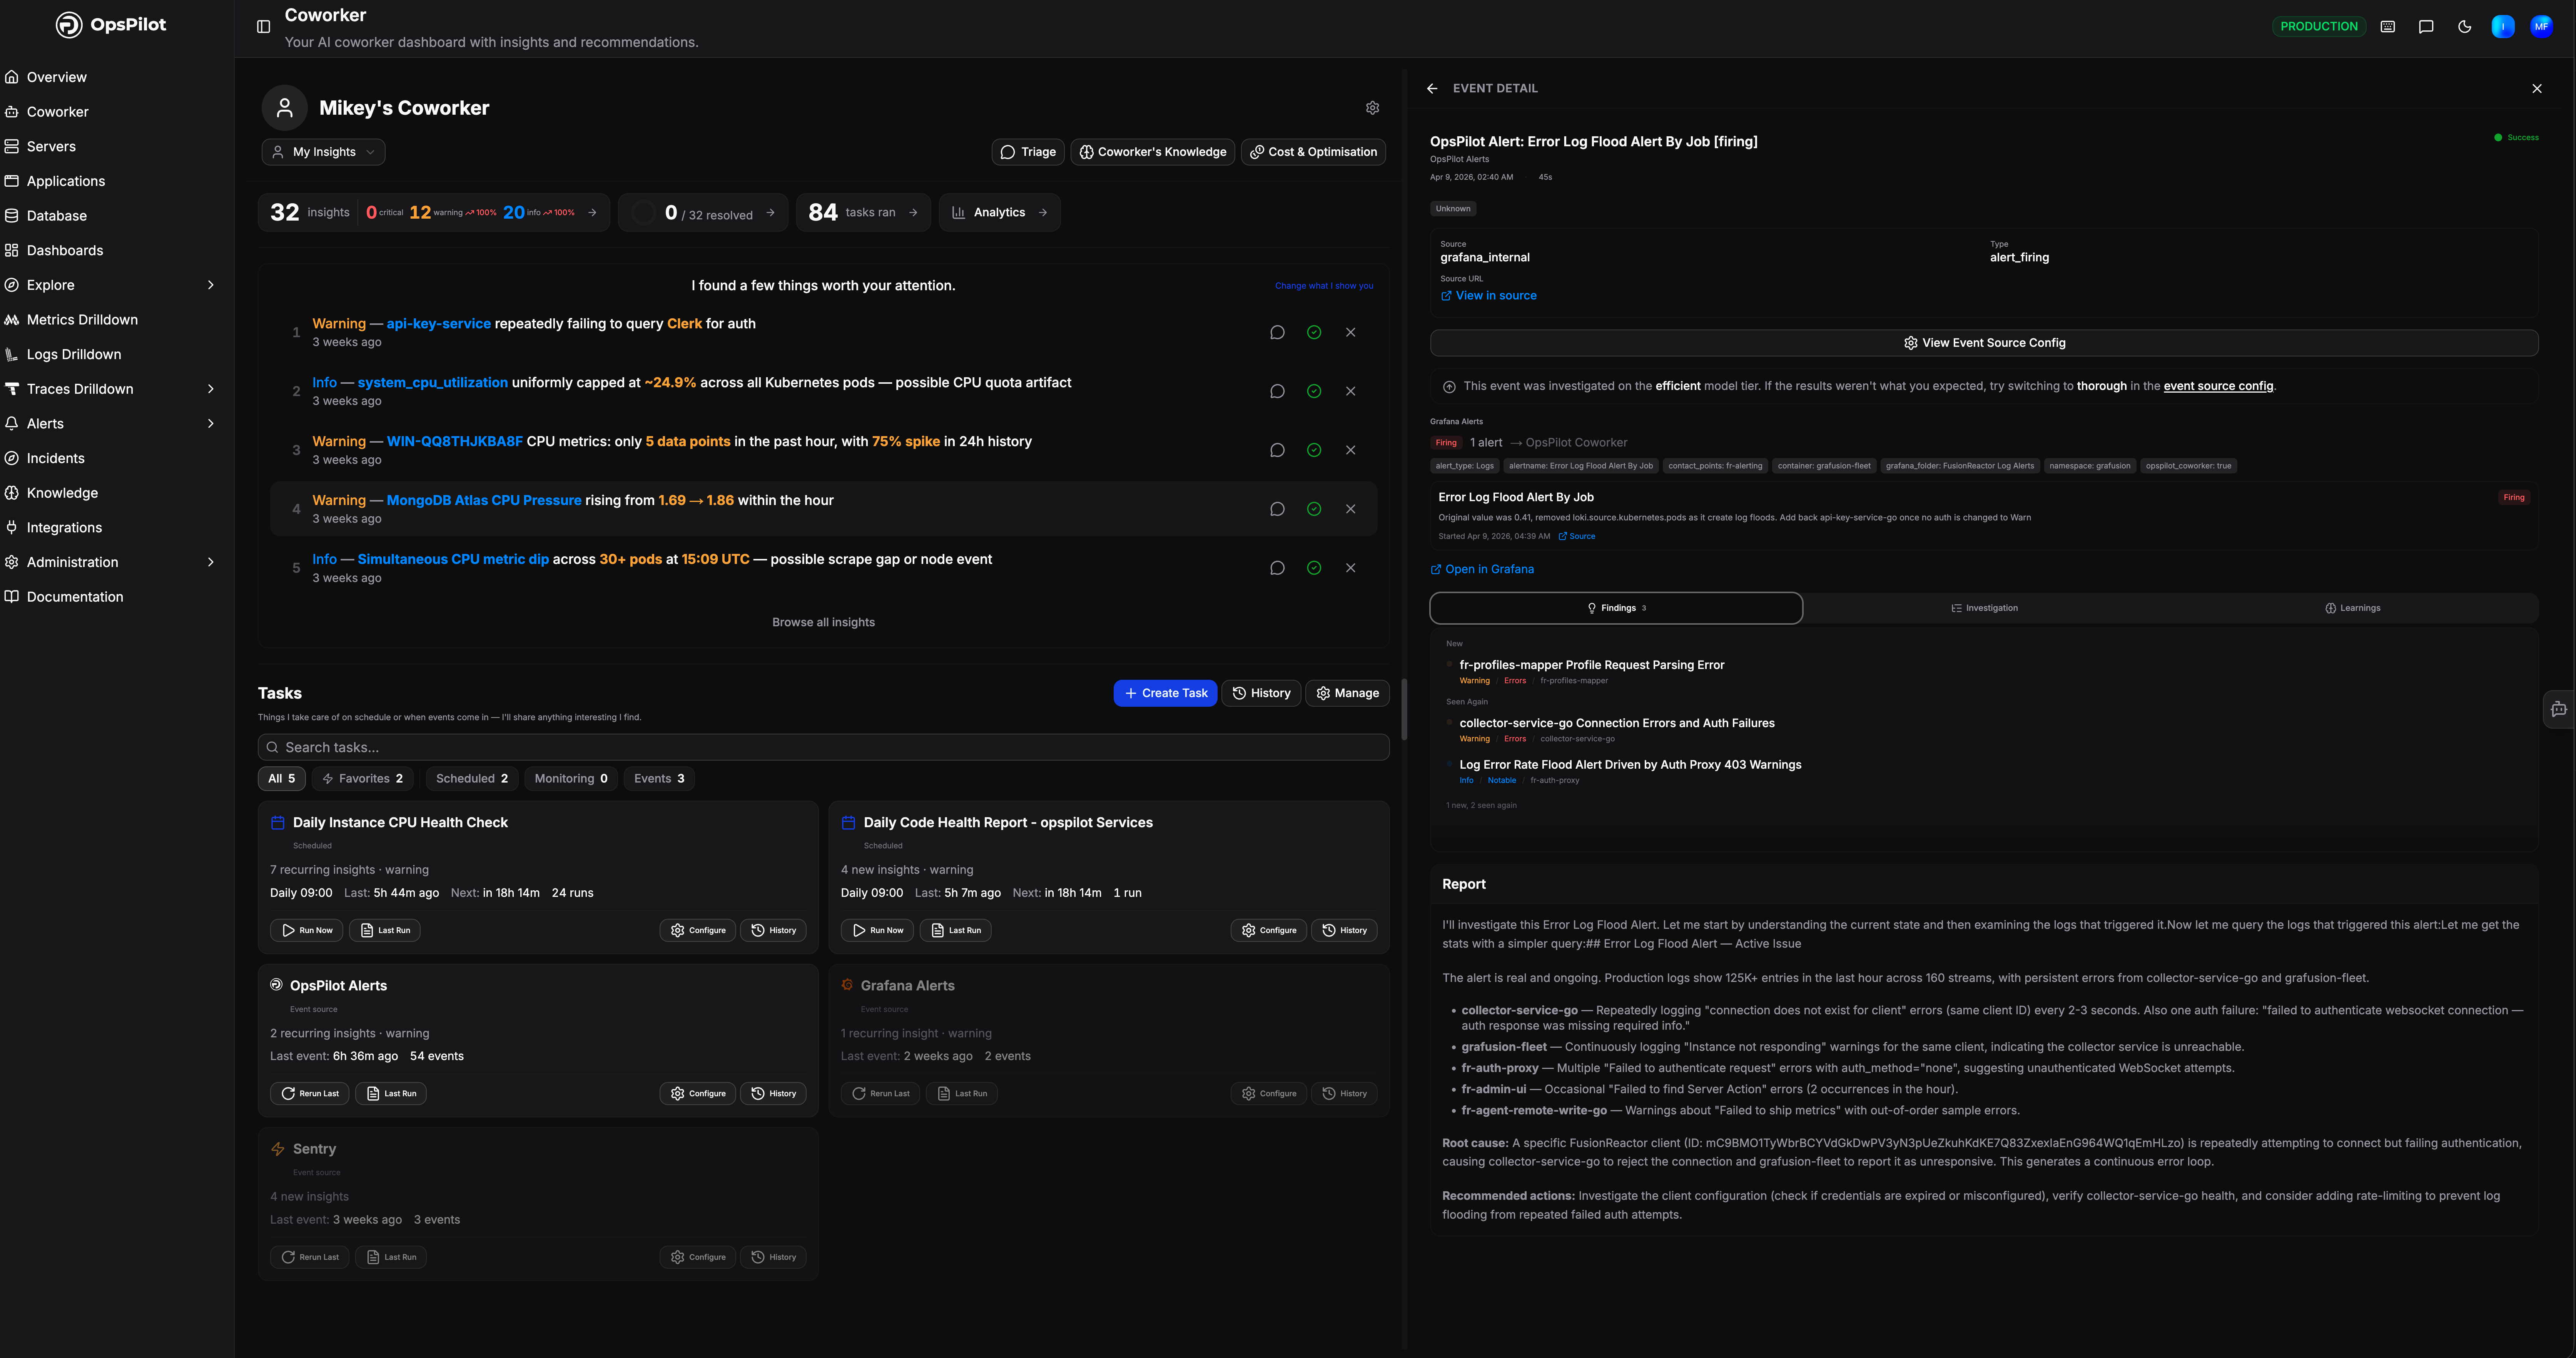Mark MongoDB Atlas CPU Pressure insight resolved

point(1314,509)
